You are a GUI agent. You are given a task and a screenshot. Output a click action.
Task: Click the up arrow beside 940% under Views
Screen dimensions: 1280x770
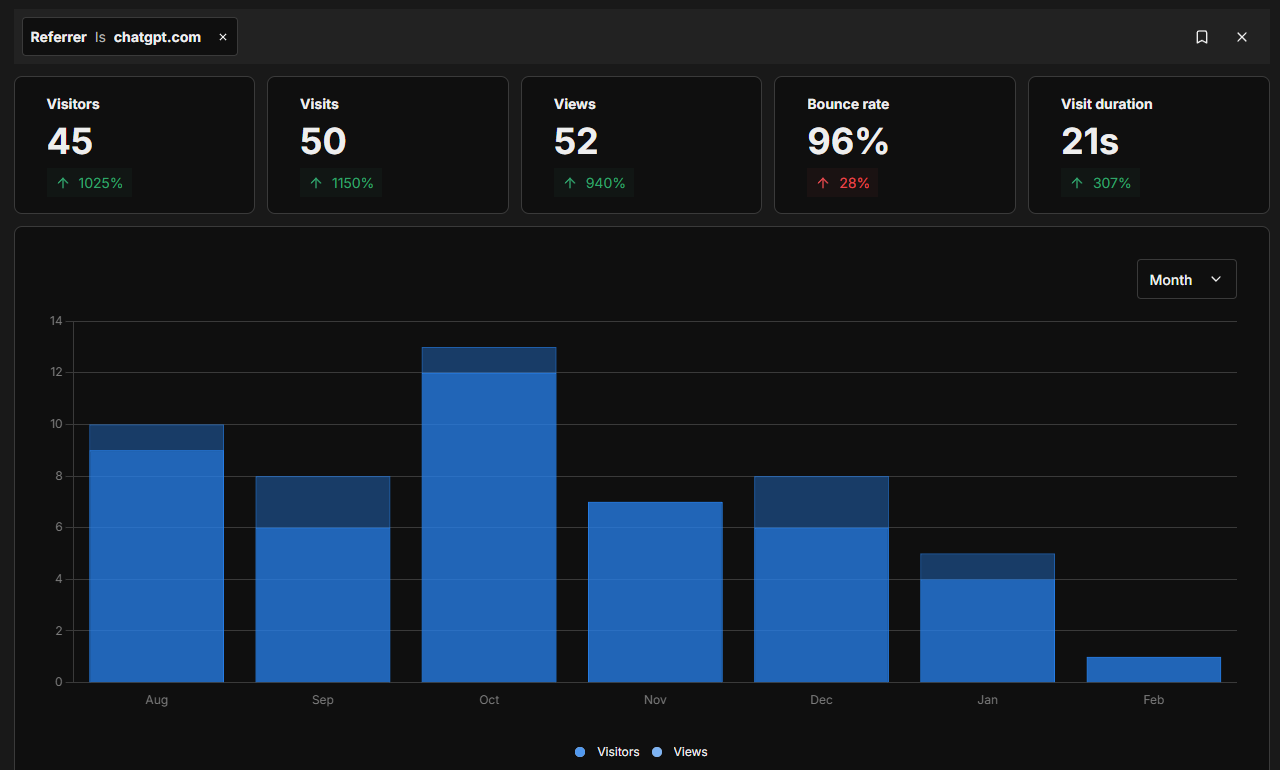pyautogui.click(x=570, y=183)
